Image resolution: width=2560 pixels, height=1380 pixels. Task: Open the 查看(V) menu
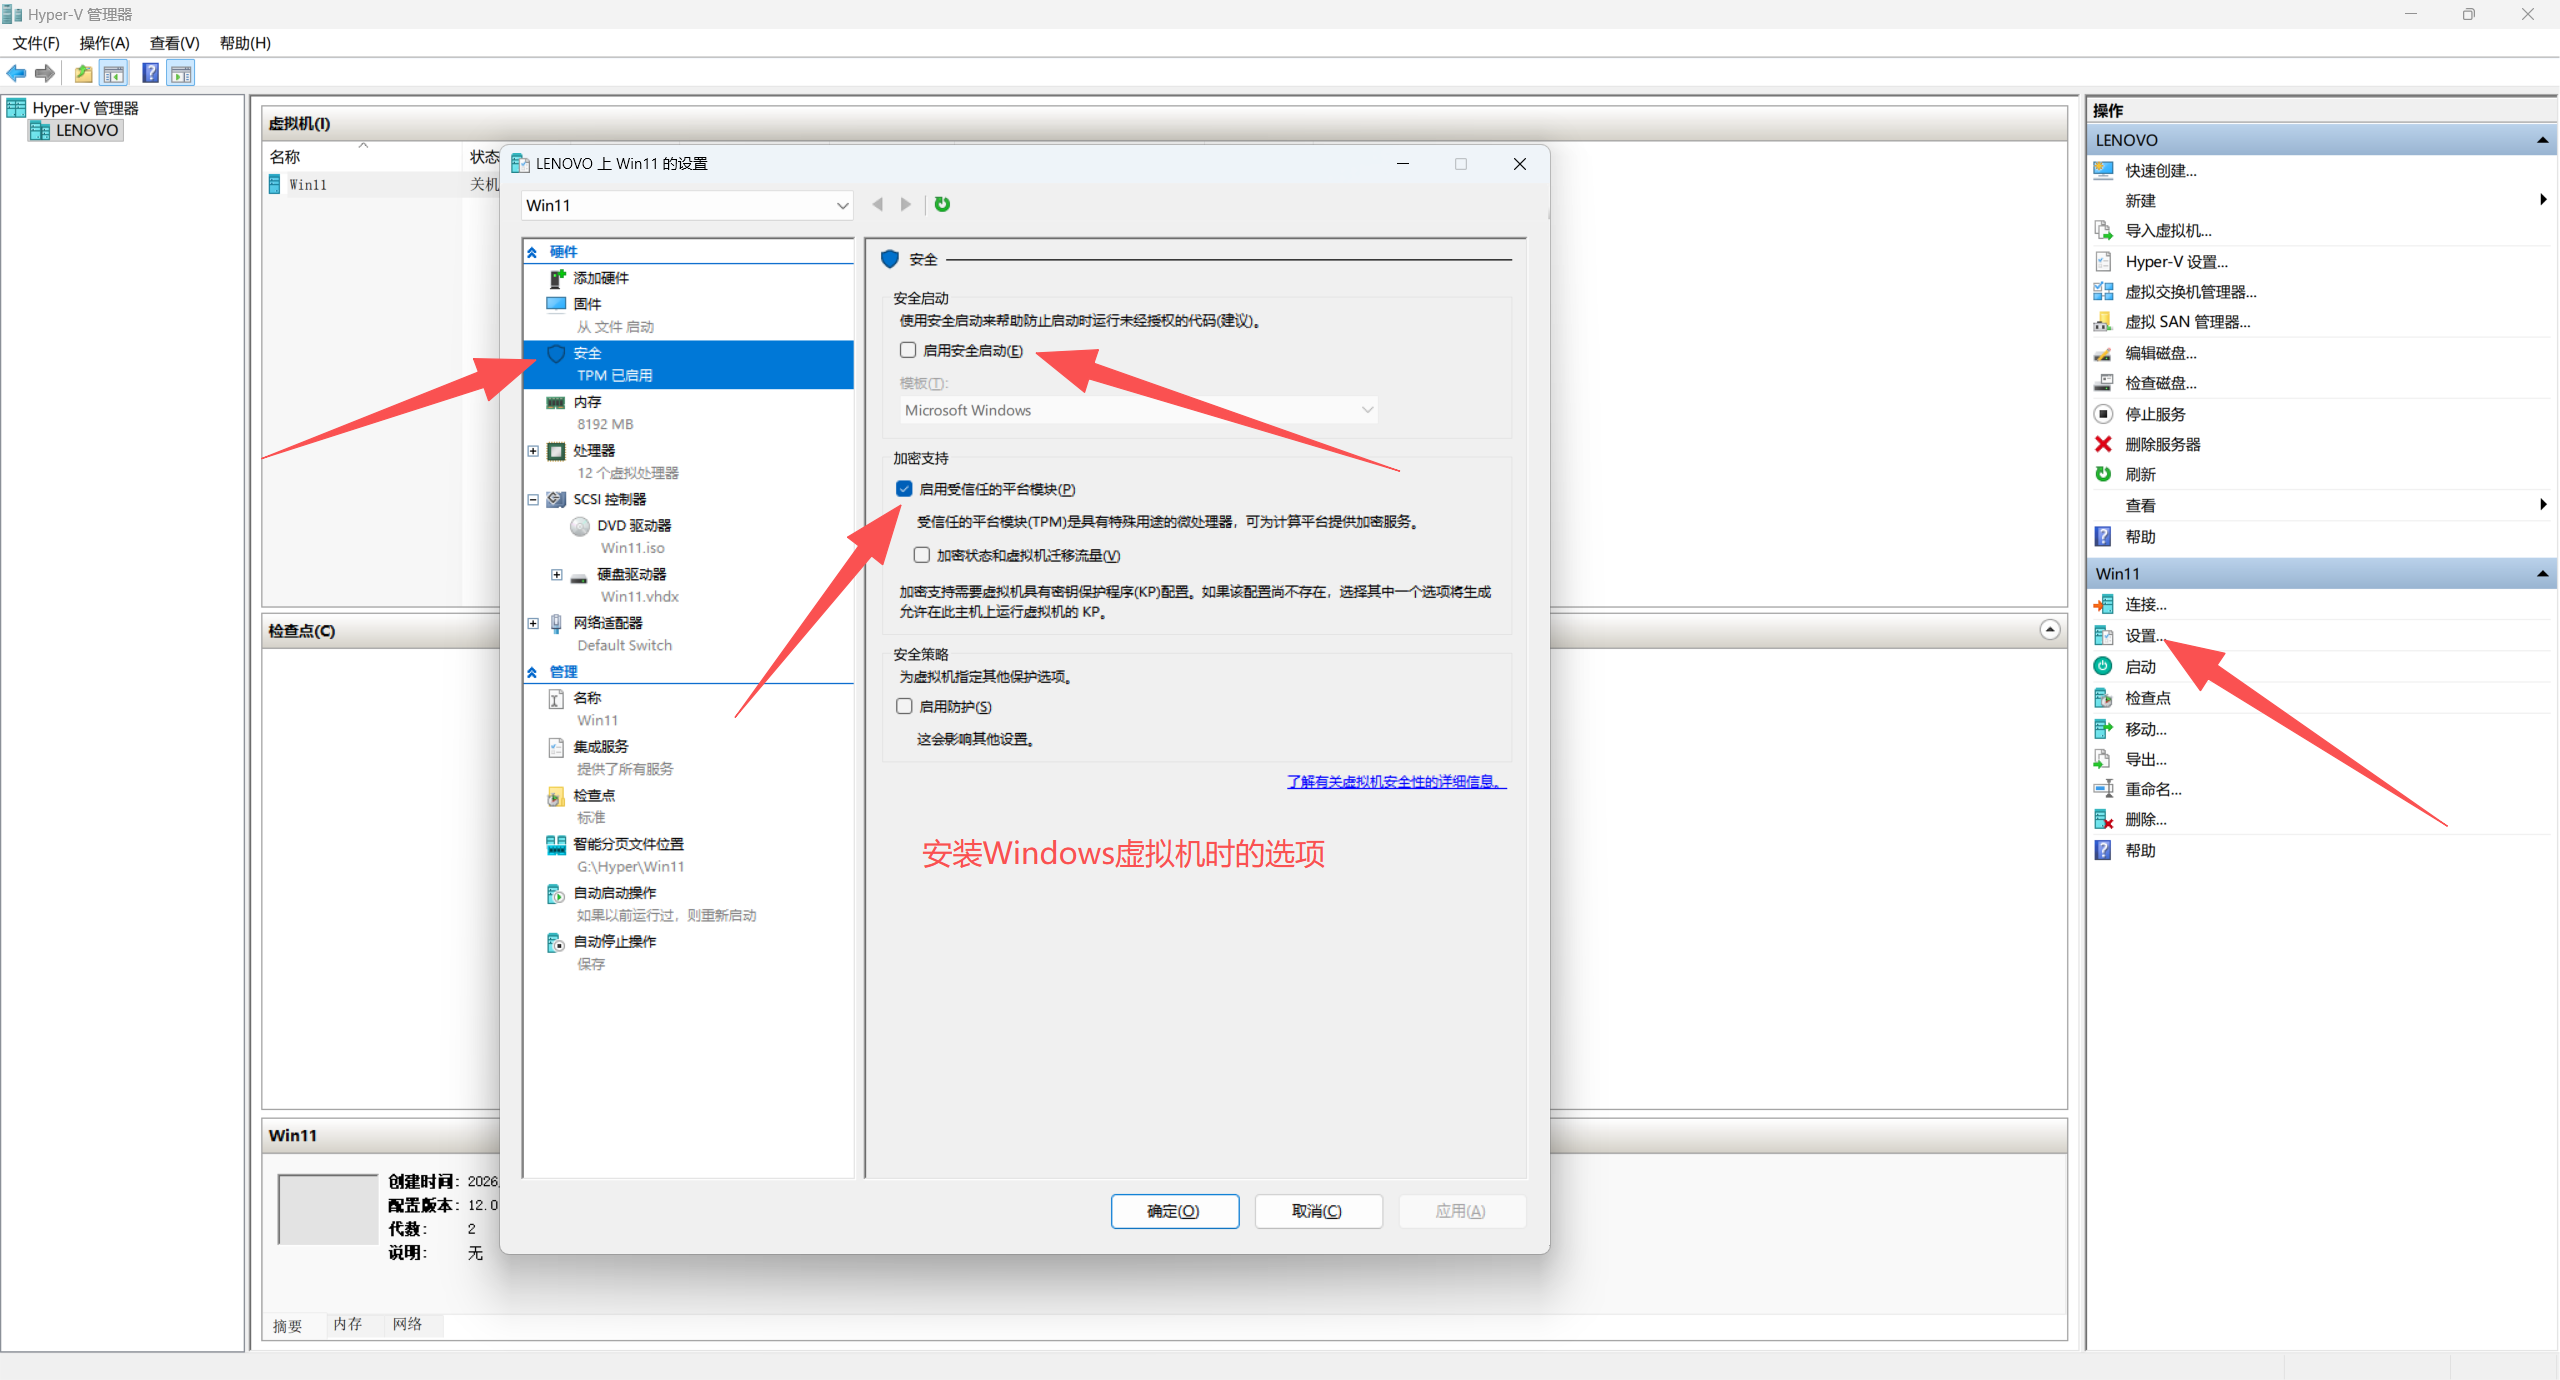175,43
